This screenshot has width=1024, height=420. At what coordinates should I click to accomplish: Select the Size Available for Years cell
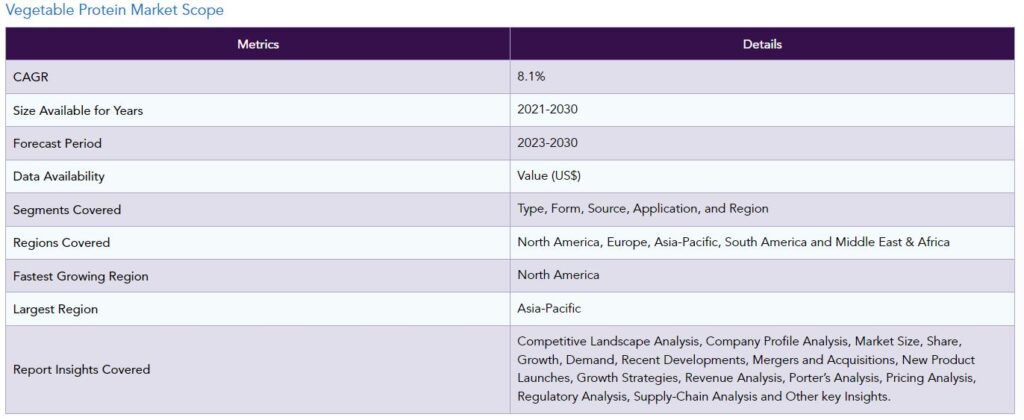click(x=78, y=110)
